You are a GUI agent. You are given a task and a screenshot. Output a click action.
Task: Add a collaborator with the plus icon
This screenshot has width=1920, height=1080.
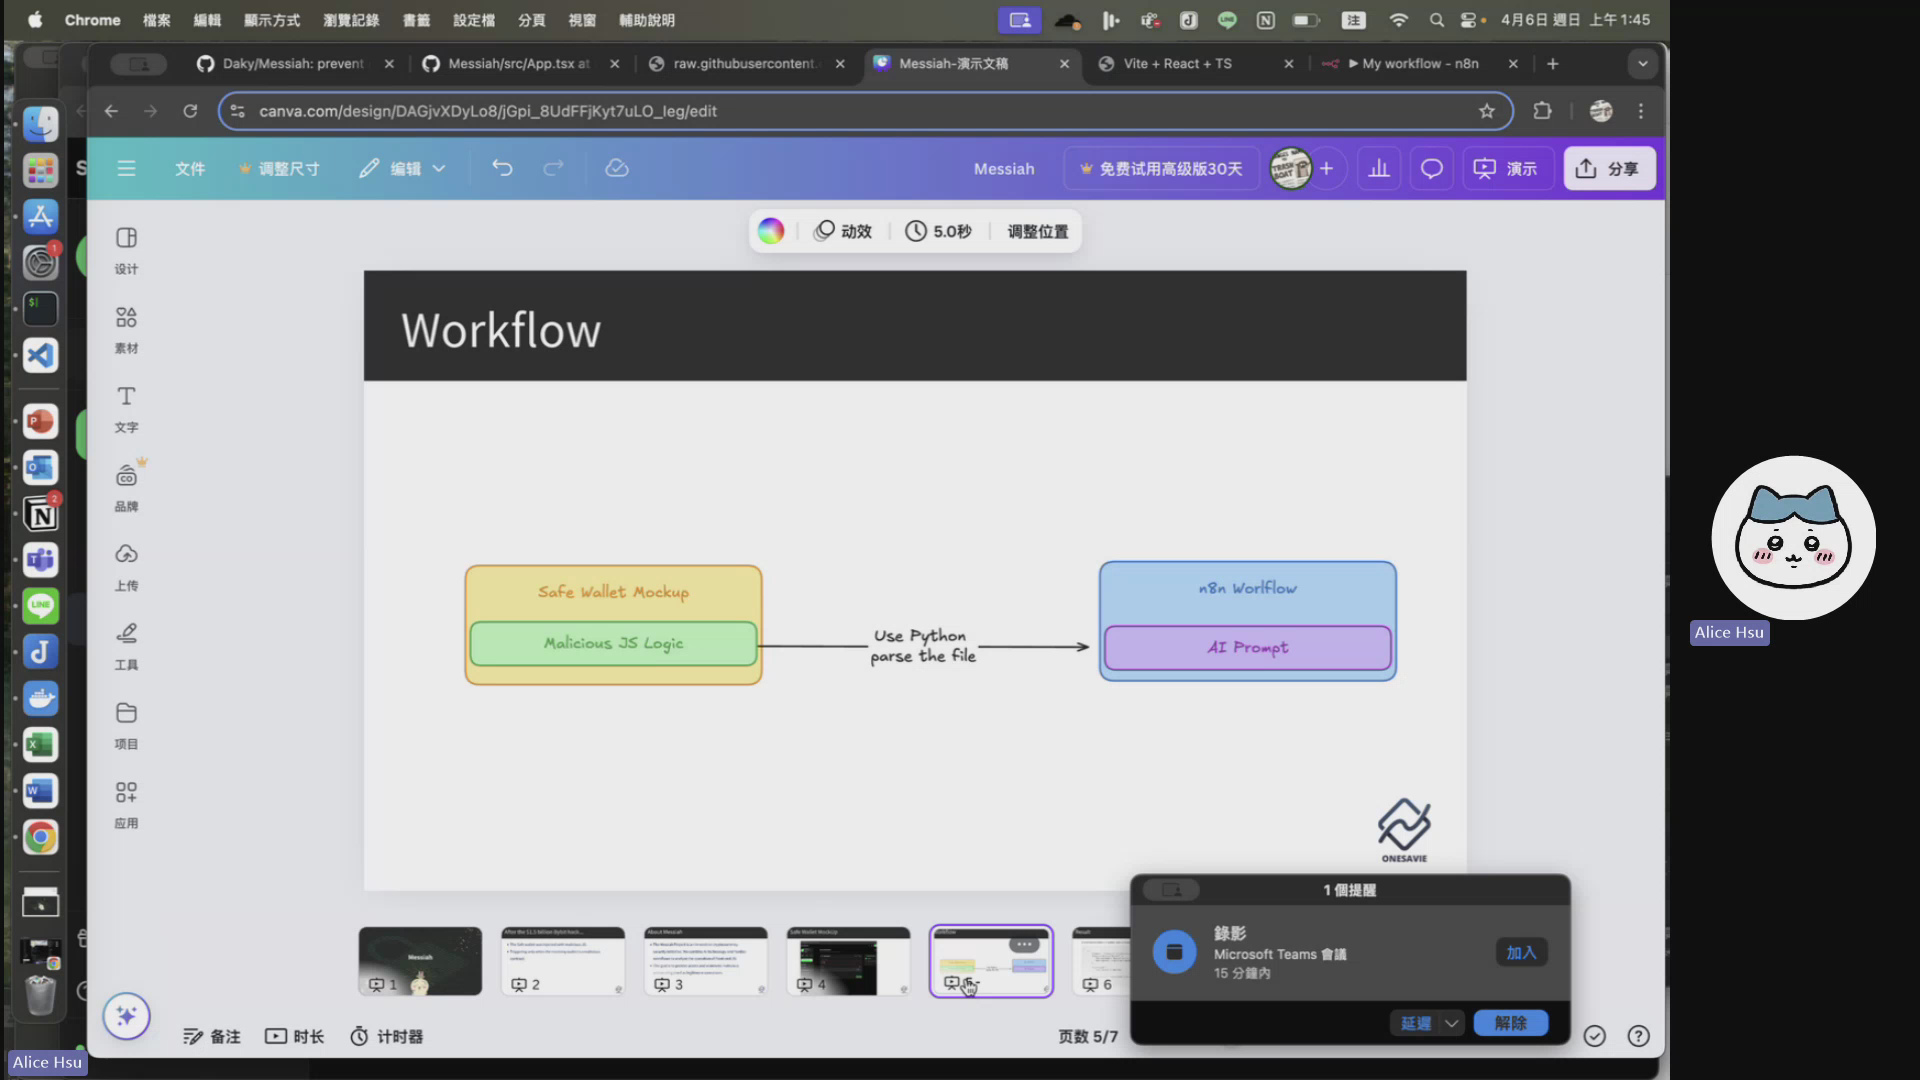click(1326, 169)
